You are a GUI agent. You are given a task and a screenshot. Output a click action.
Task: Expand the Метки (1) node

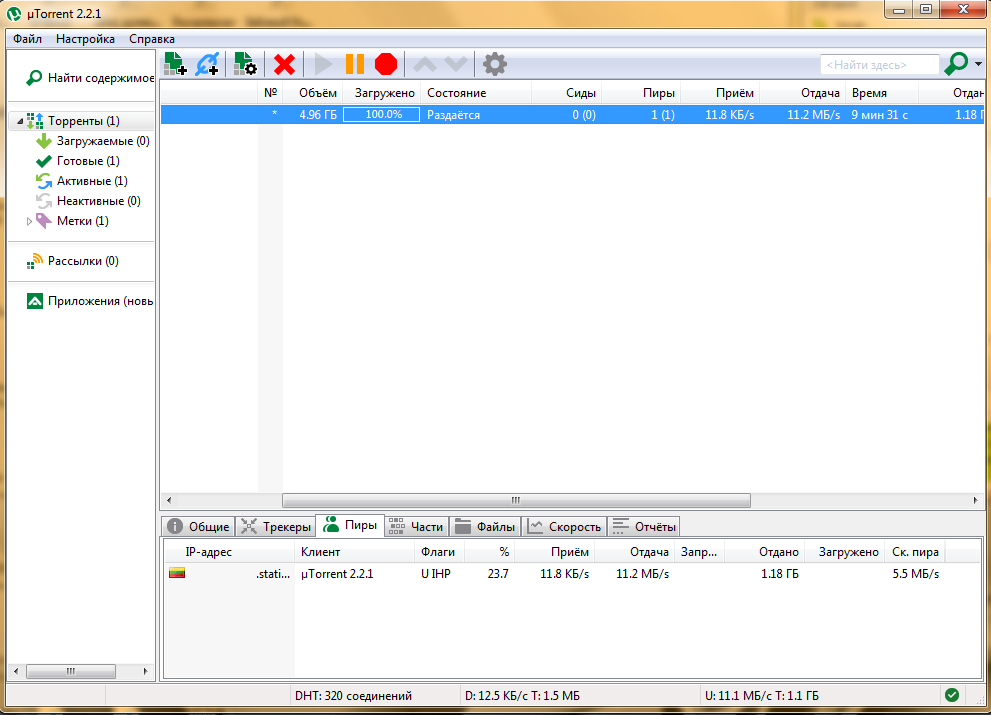tap(29, 221)
